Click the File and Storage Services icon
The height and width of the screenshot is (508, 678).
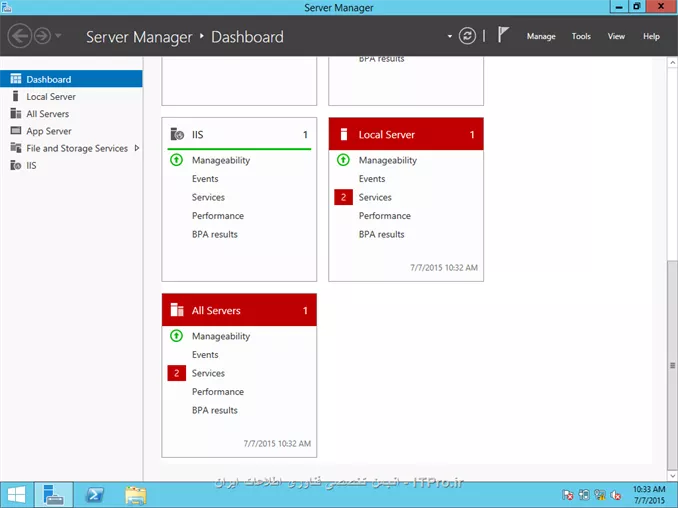pyautogui.click(x=16, y=148)
